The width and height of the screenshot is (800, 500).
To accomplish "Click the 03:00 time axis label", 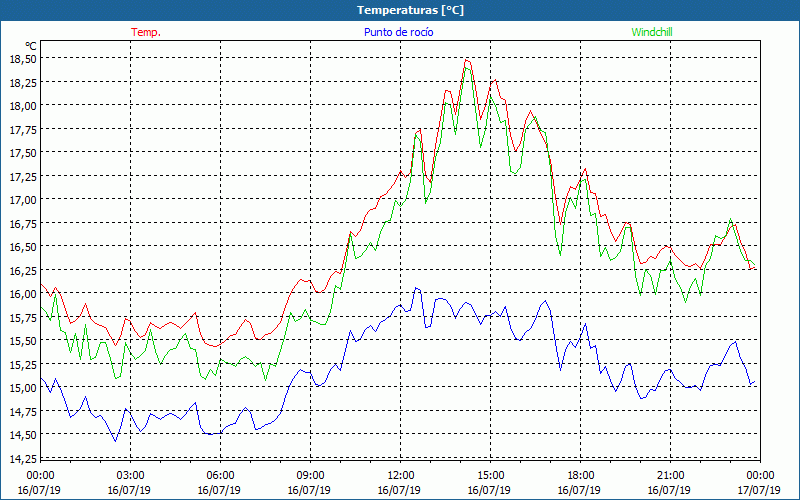I will tap(131, 476).
